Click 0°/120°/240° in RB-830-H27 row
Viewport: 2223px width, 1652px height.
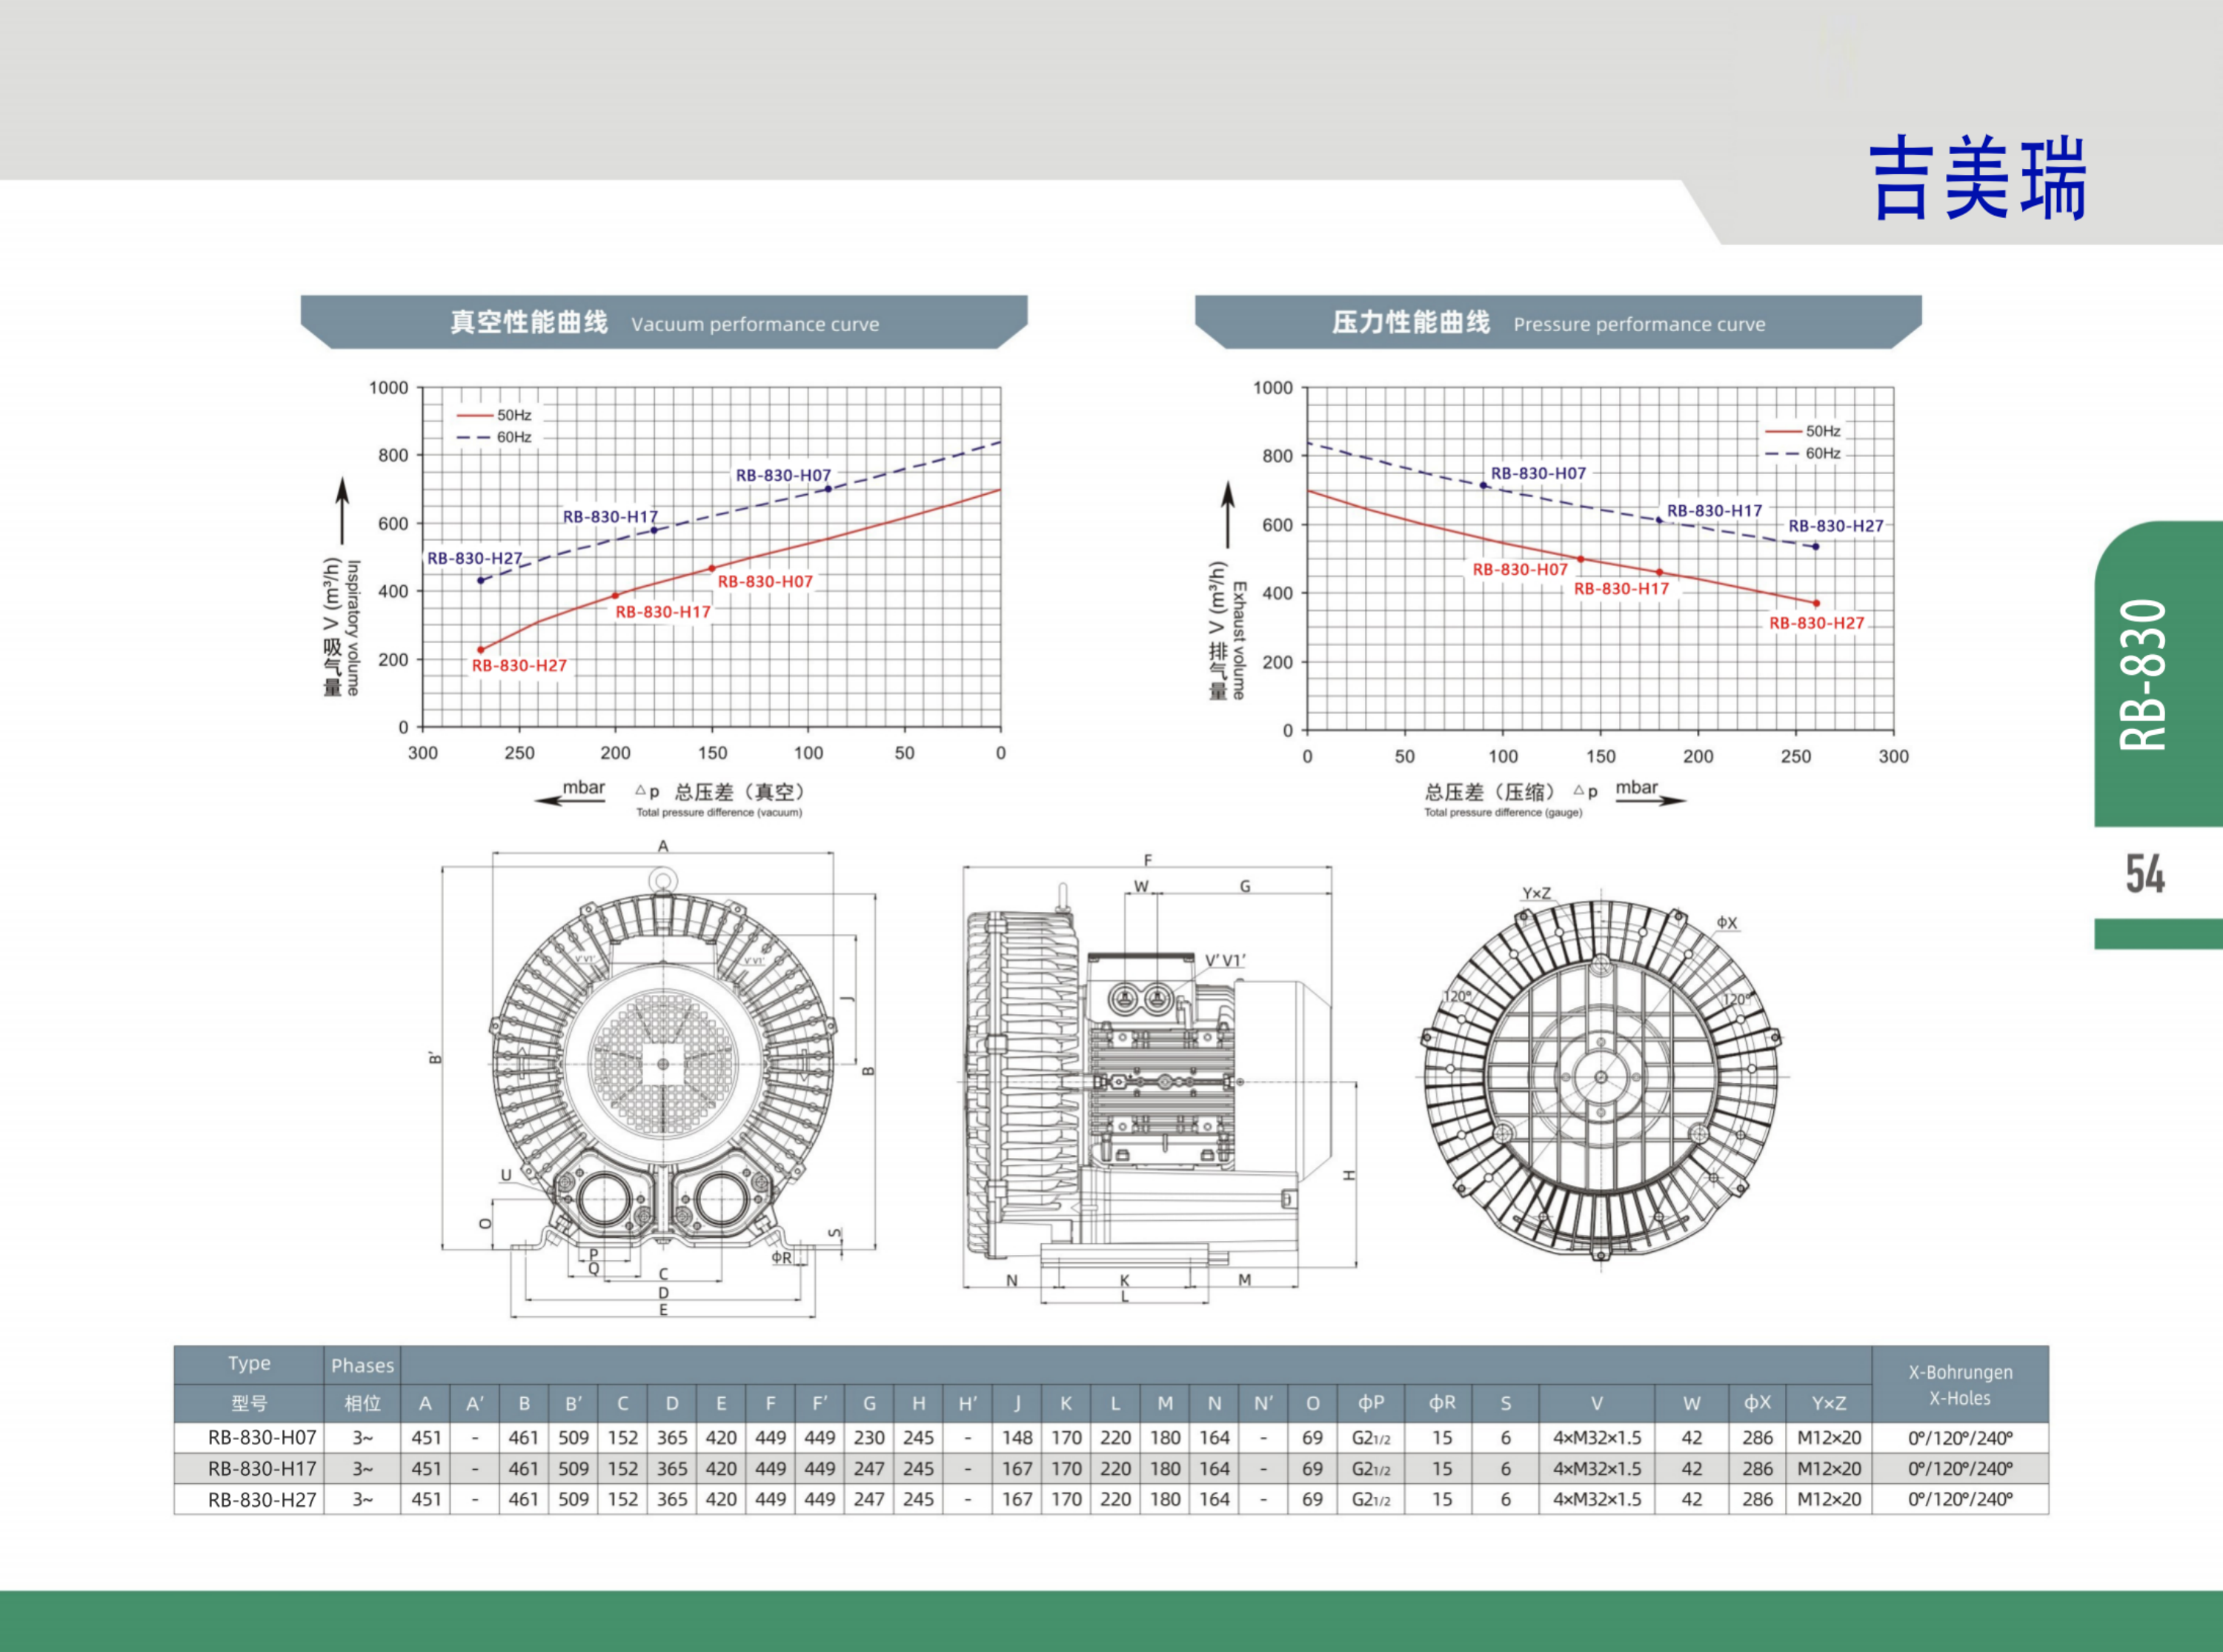(x=1960, y=1499)
